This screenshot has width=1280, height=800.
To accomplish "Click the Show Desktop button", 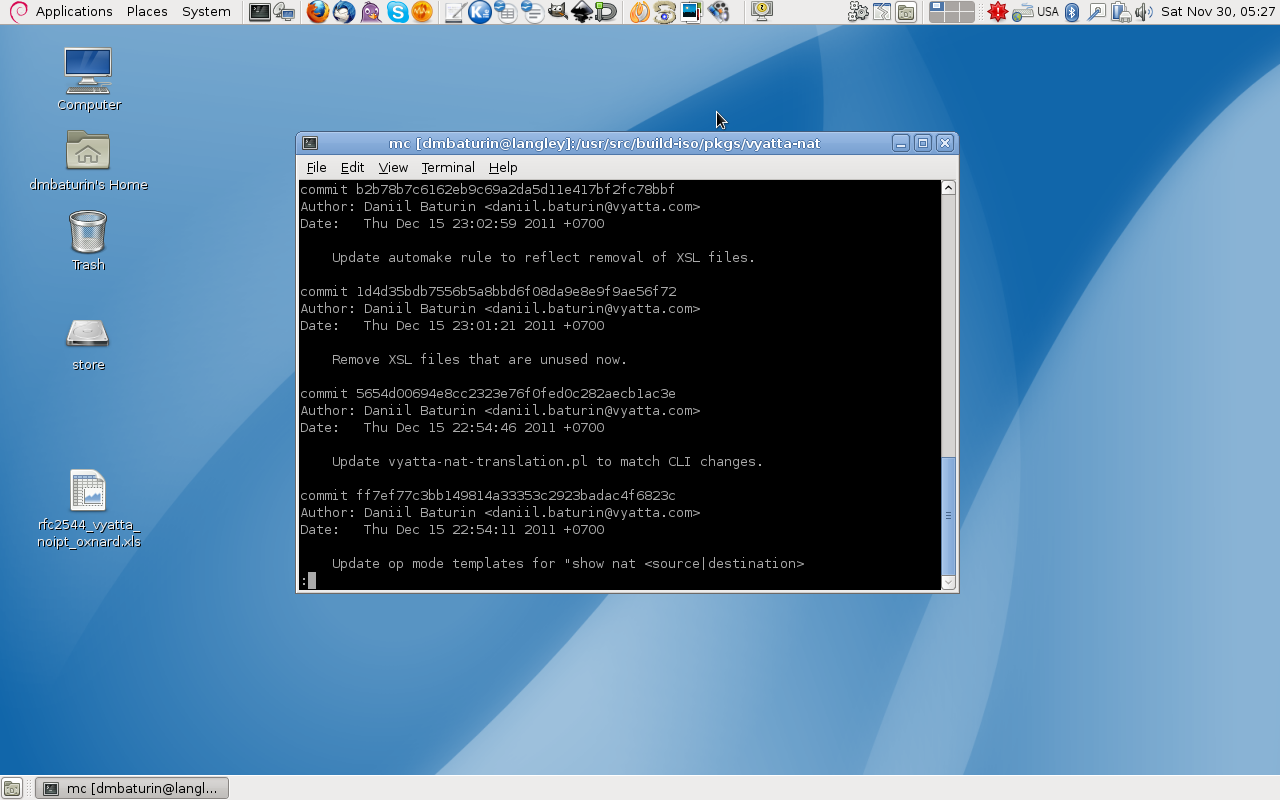I will click(12, 788).
